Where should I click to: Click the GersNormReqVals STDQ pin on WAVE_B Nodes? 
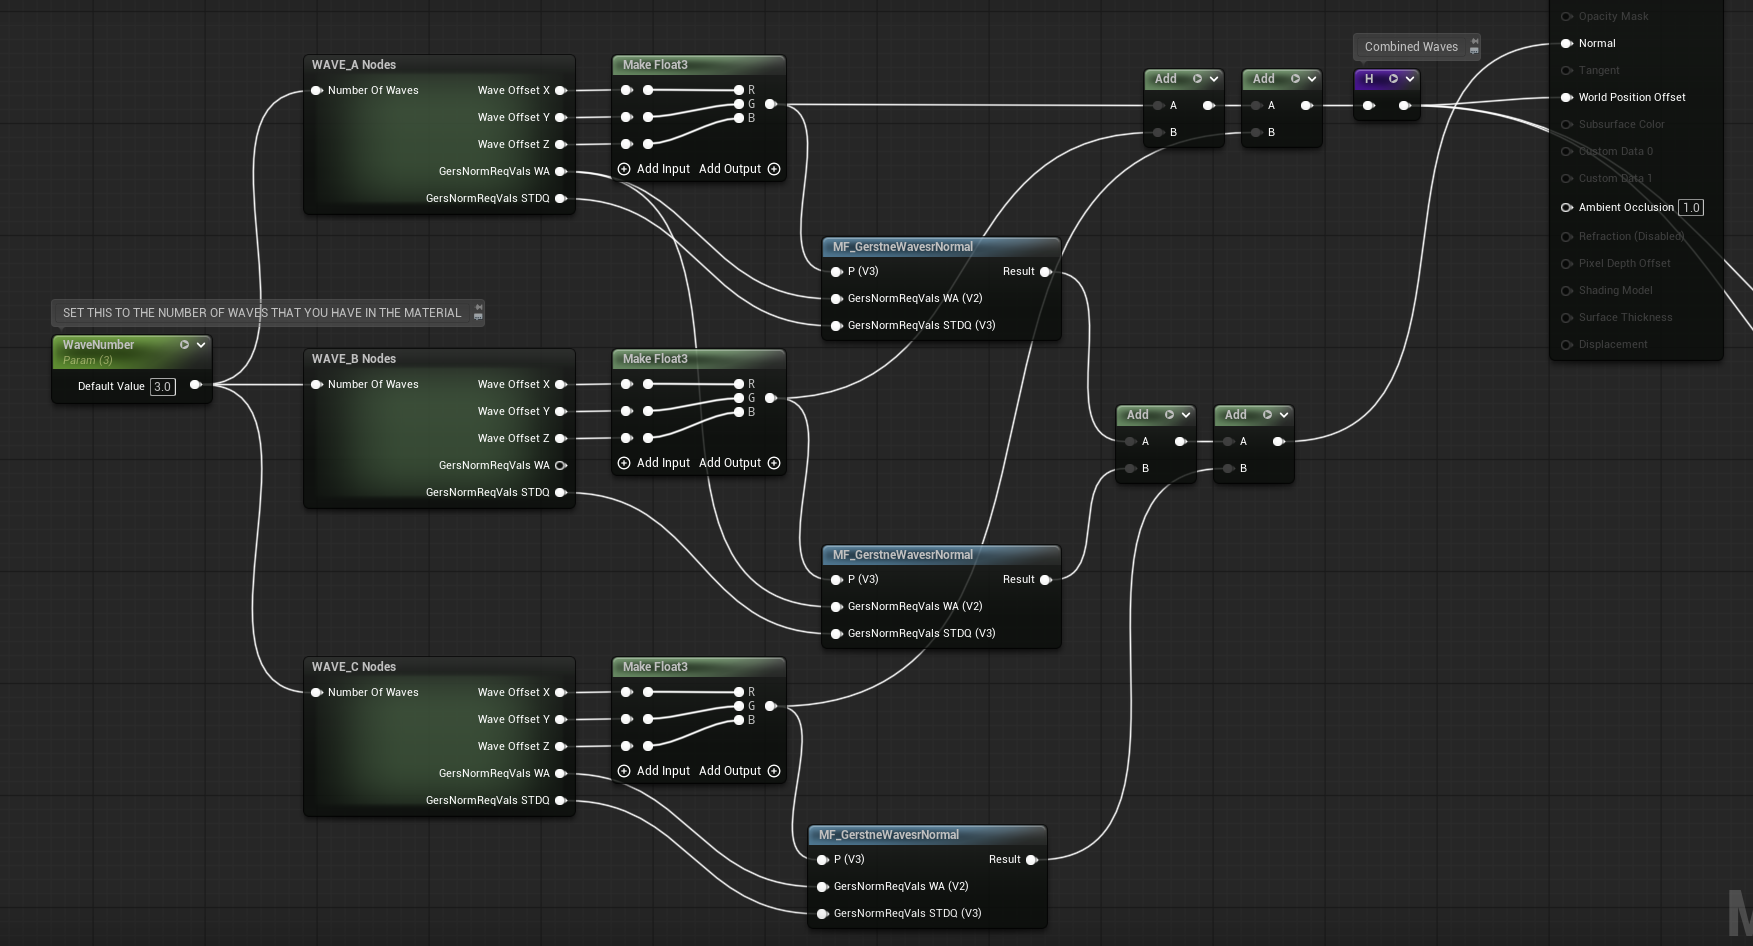point(561,492)
